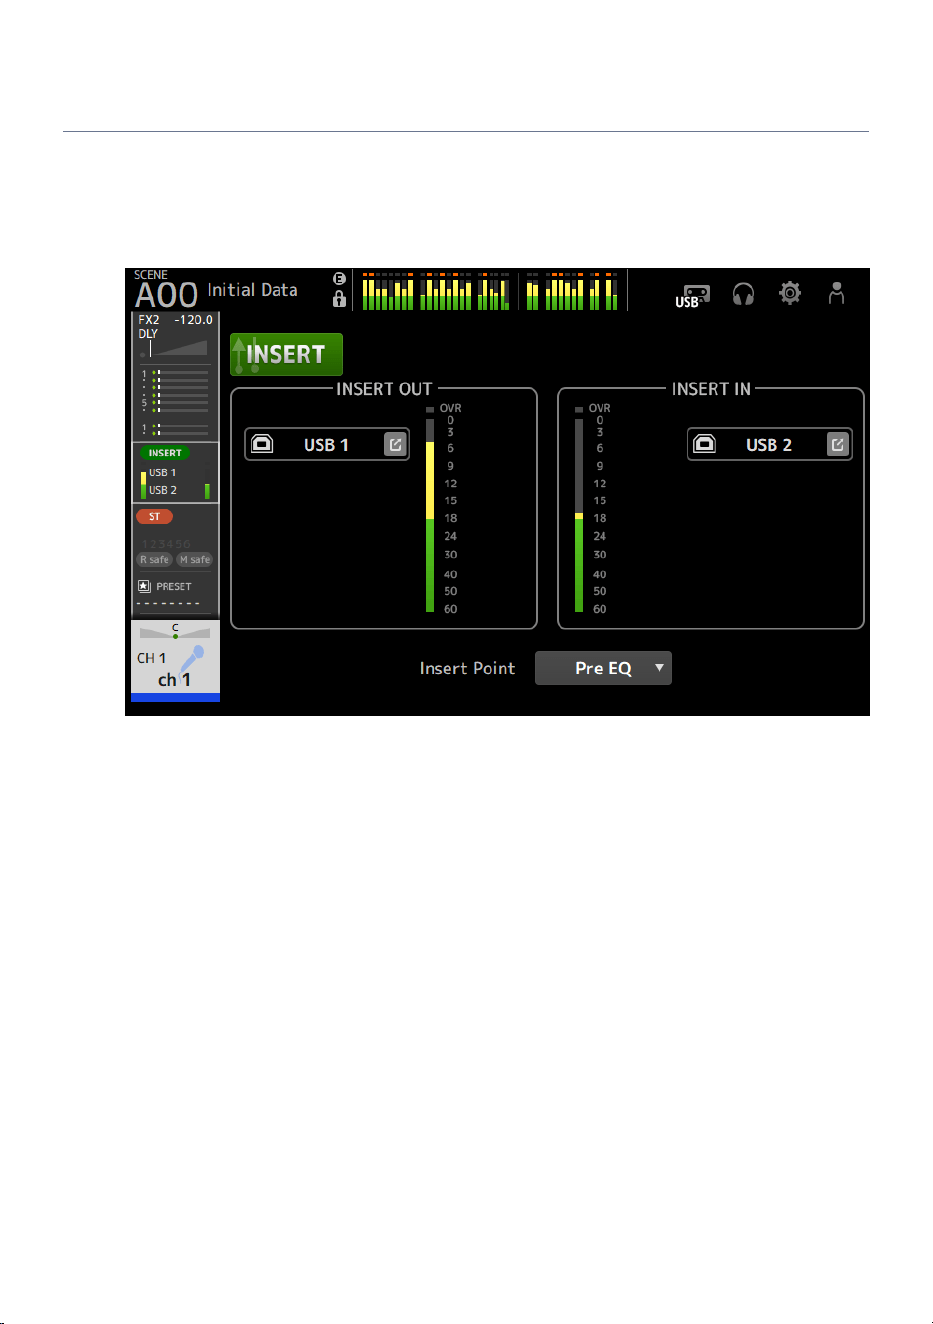Screen dimensions: 933x1324
Task: Click the pop-out icon on USB 1
Action: tap(396, 445)
